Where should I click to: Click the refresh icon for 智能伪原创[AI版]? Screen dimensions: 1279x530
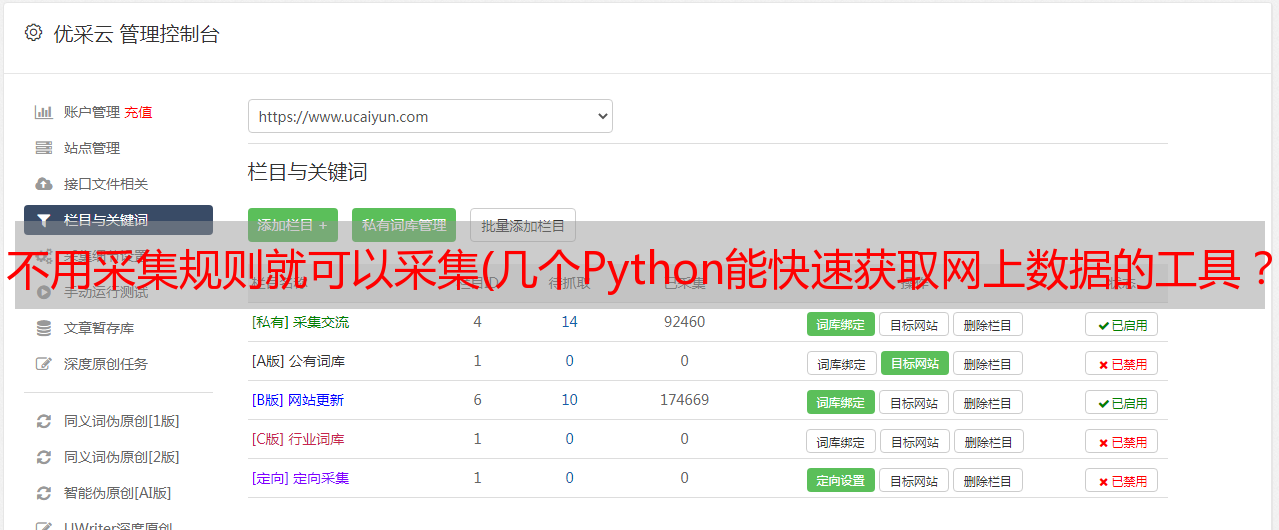point(44,493)
